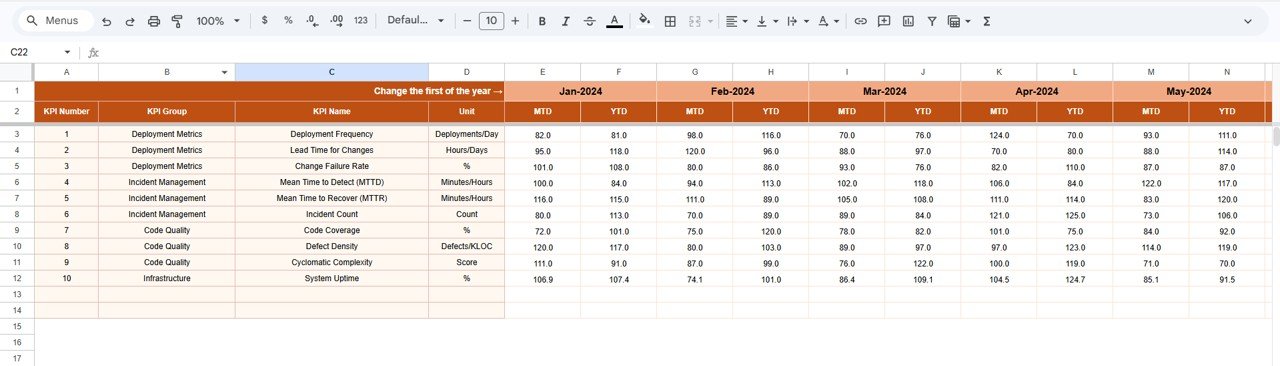
Task: Select row 13 header
Action: coord(17,294)
